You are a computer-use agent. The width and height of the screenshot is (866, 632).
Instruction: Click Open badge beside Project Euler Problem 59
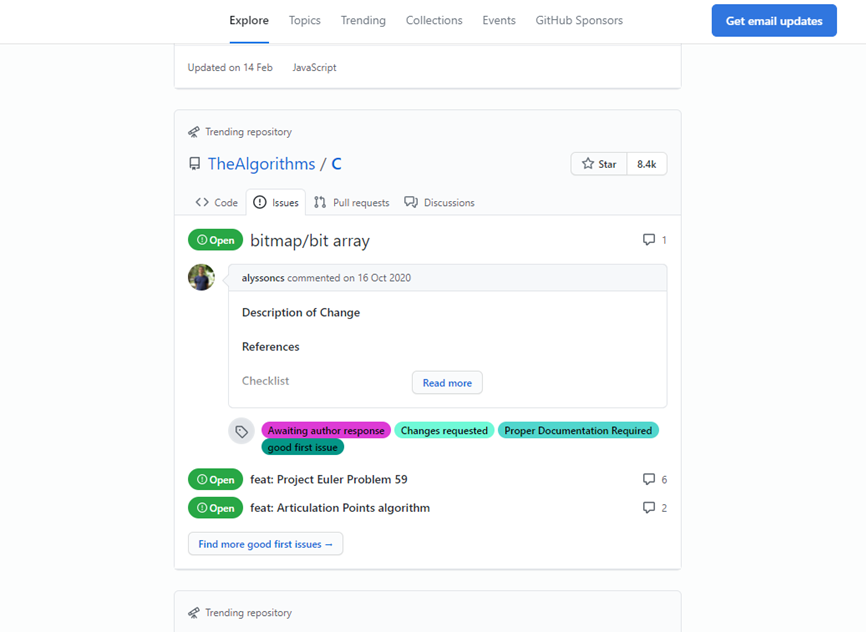[215, 480]
